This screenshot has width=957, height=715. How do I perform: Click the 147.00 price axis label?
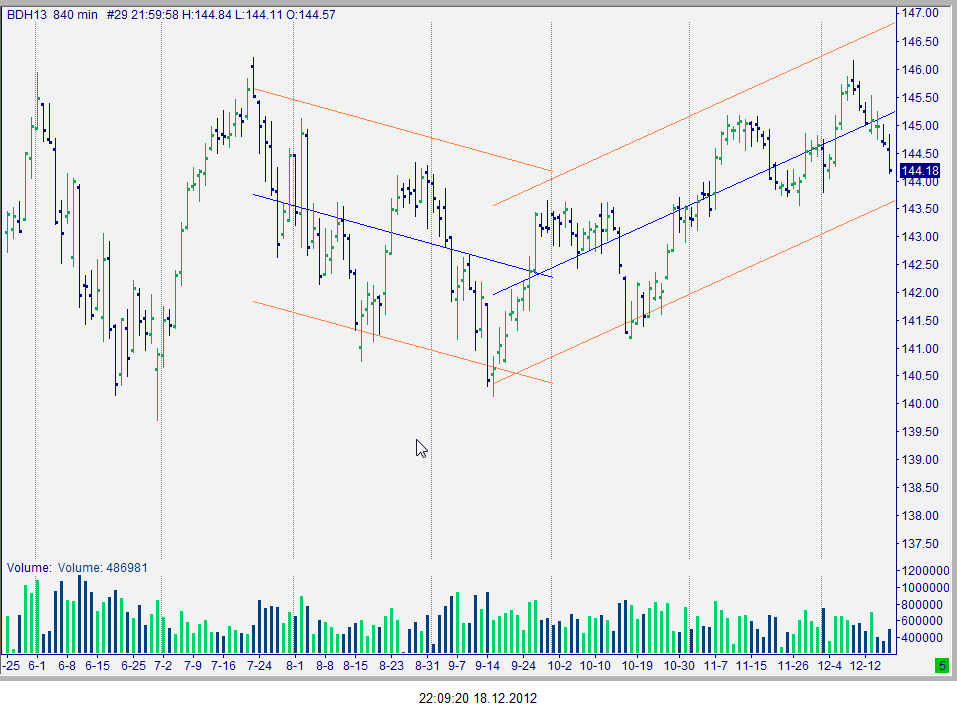(x=920, y=13)
